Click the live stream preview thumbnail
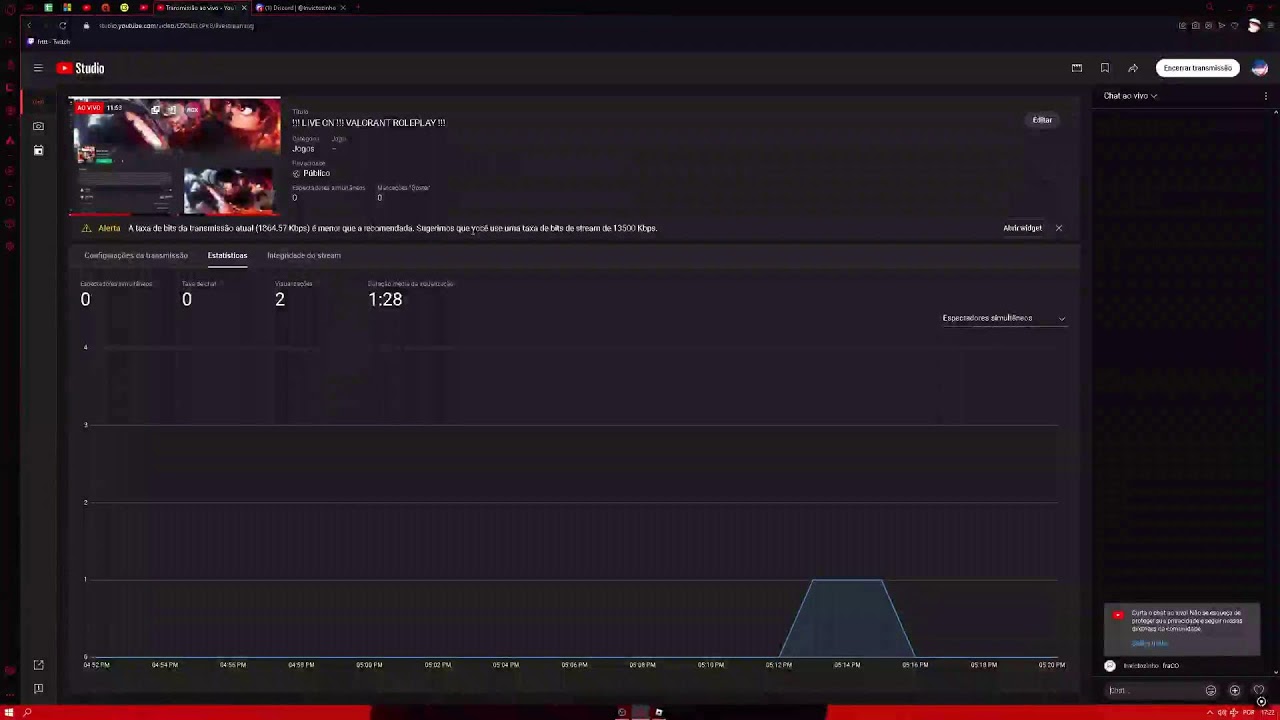 click(175, 156)
